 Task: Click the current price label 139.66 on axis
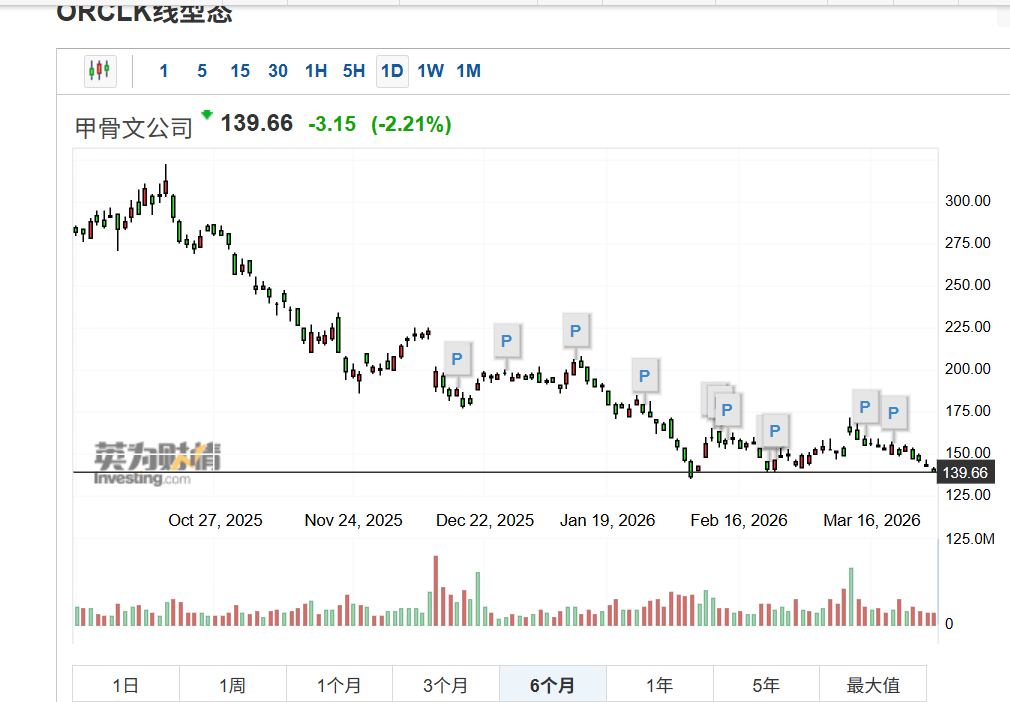pos(965,473)
